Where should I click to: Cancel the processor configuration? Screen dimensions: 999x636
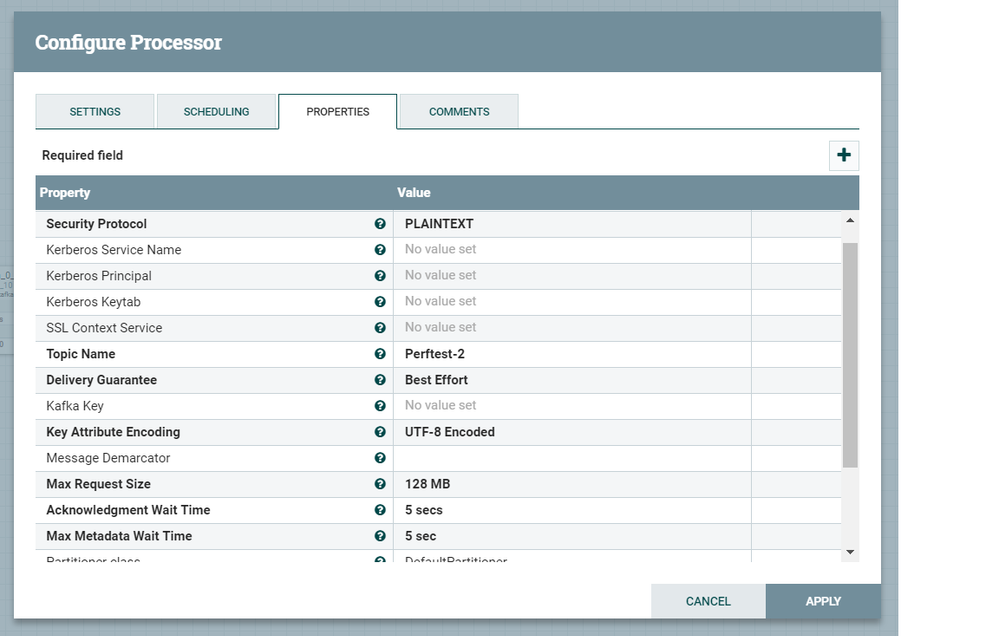click(x=707, y=601)
